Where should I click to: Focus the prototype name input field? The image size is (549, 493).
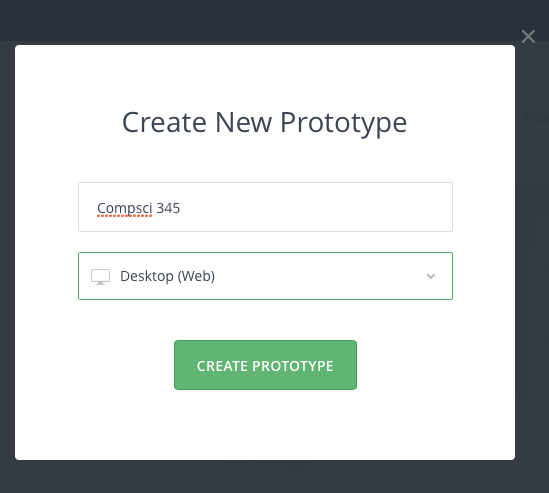click(265, 207)
